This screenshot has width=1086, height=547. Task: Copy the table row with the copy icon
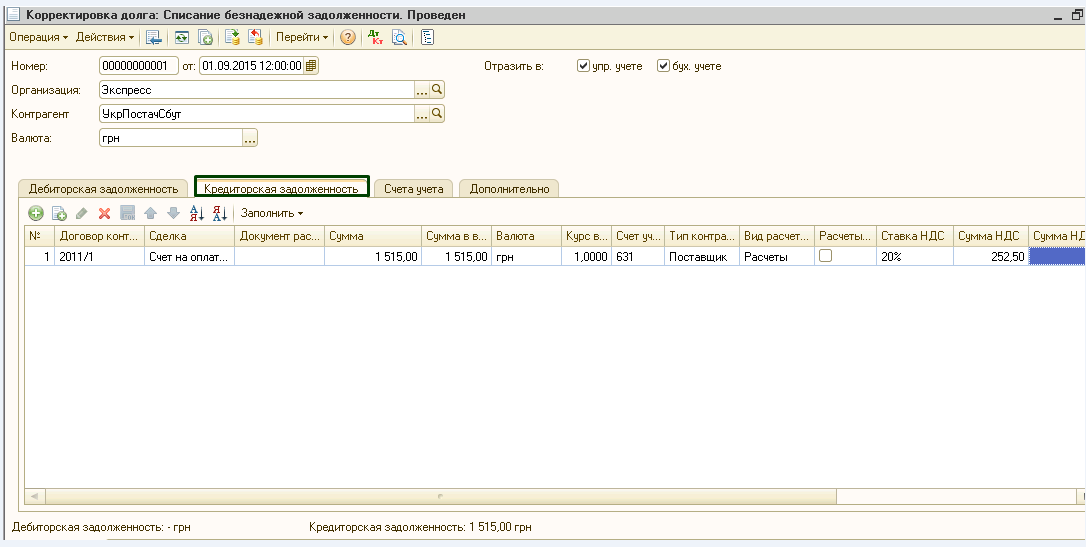60,213
